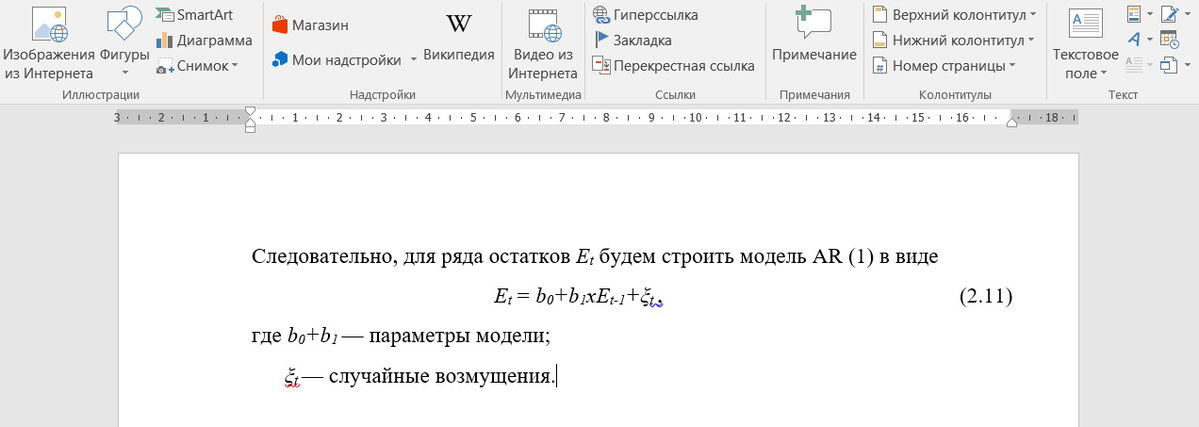
Task: Click on equation number (2.11) in document
Action: coord(985,296)
